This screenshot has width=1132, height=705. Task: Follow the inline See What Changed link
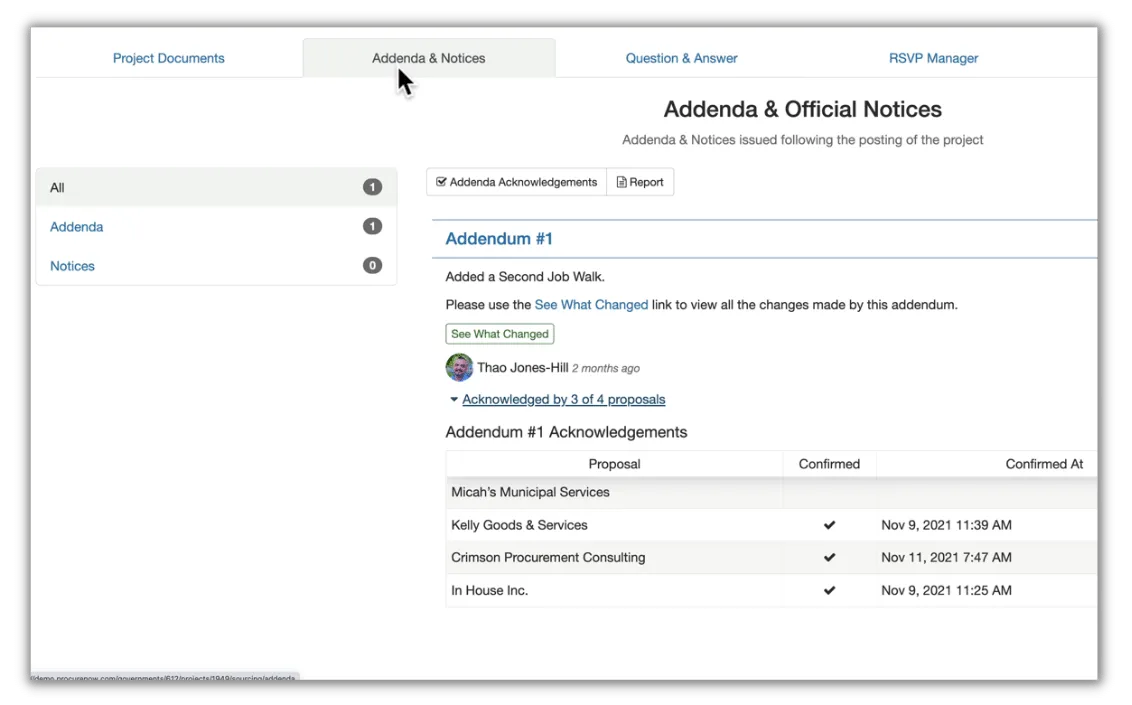point(591,305)
